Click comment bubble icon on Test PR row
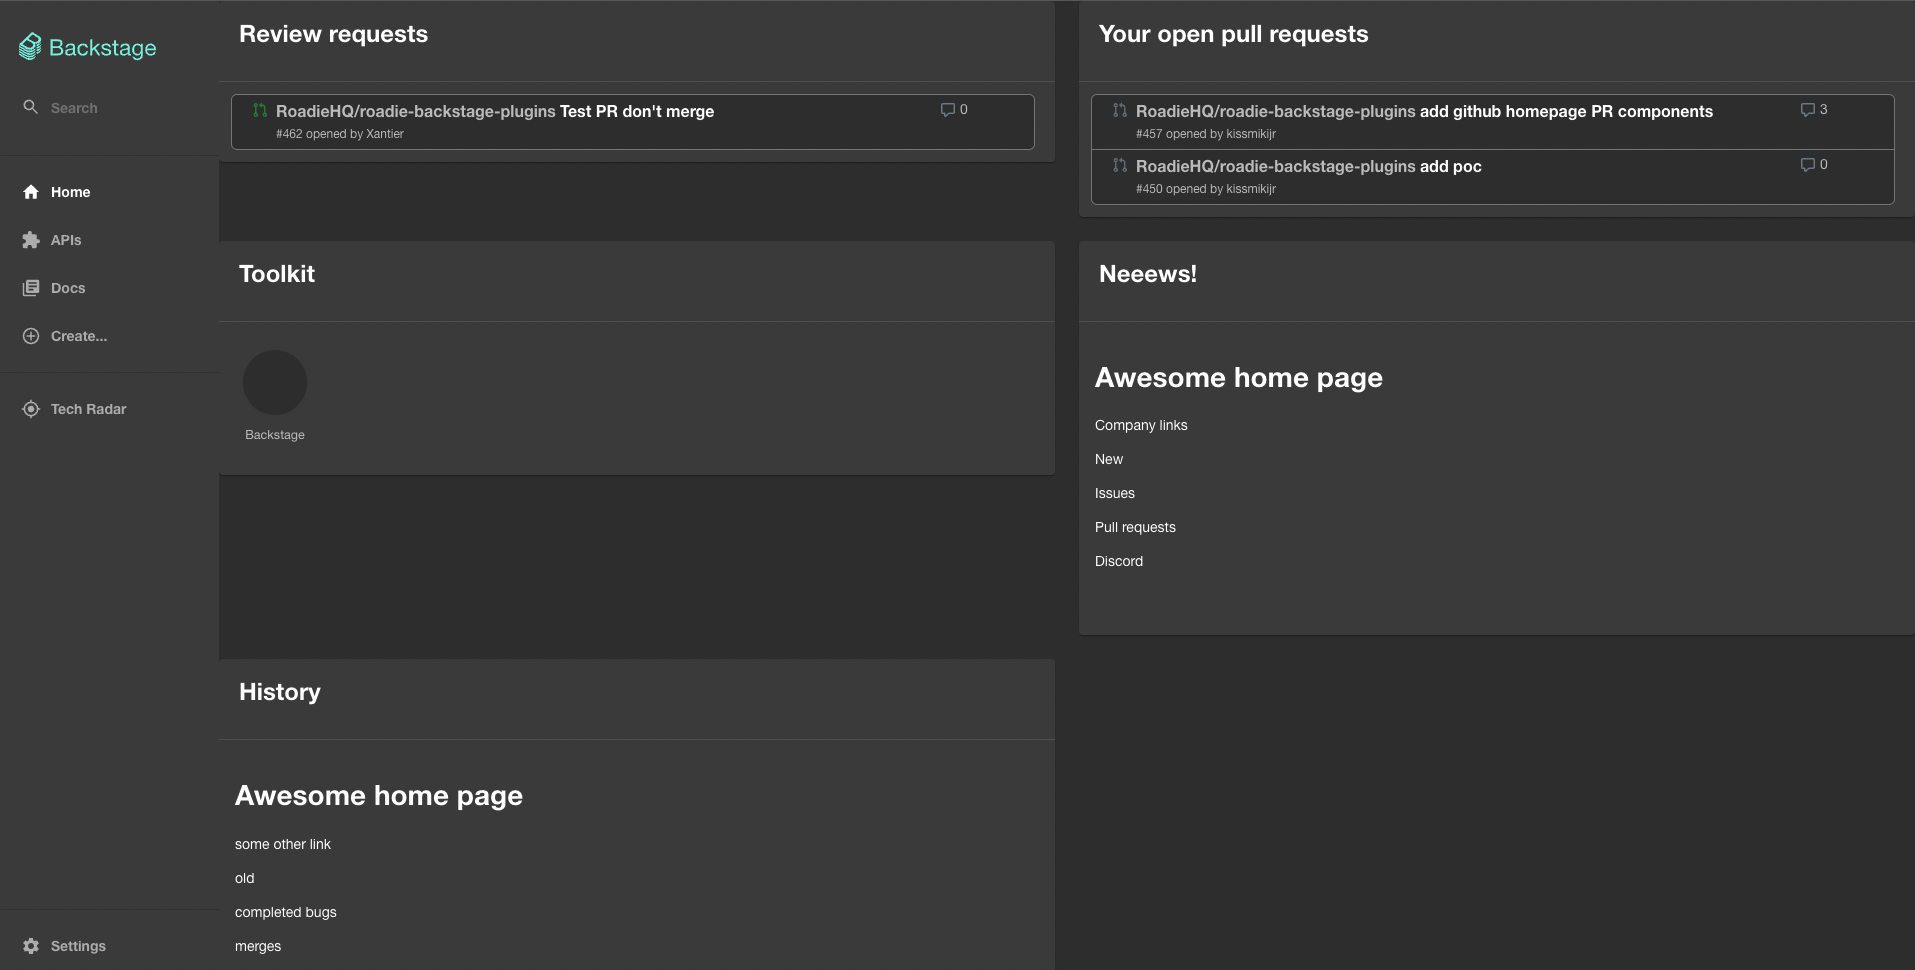Viewport: 1915px width, 970px height. (947, 110)
